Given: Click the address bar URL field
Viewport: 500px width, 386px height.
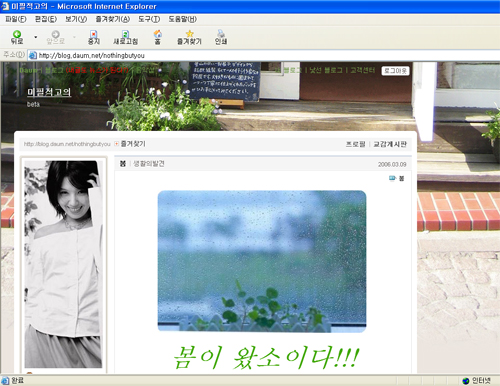Looking at the screenshot, I should (263, 55).
